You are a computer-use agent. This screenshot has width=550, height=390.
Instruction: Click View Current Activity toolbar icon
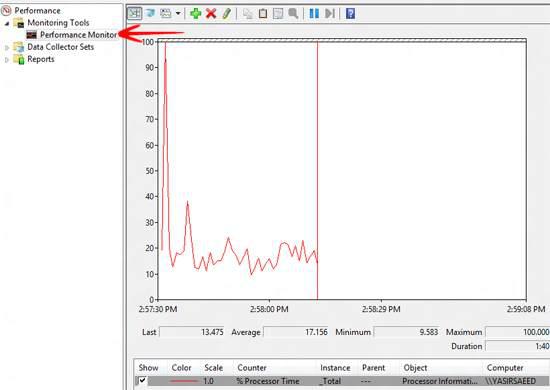coord(134,13)
